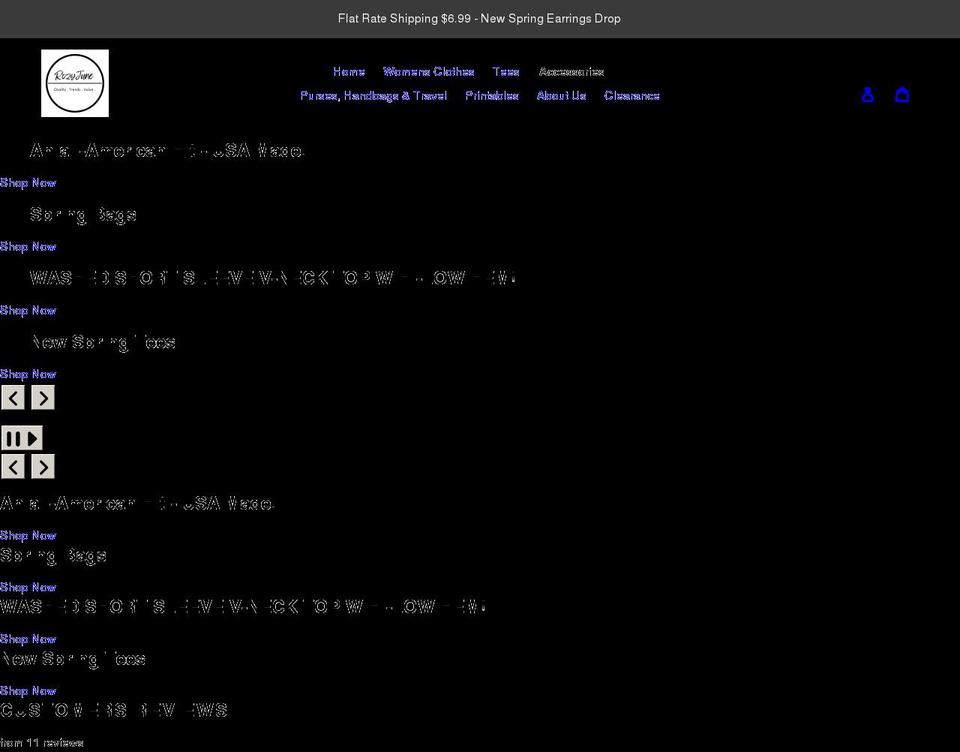Click the right slideshow arrow
This screenshot has width=960, height=752.
pyautogui.click(x=42, y=397)
